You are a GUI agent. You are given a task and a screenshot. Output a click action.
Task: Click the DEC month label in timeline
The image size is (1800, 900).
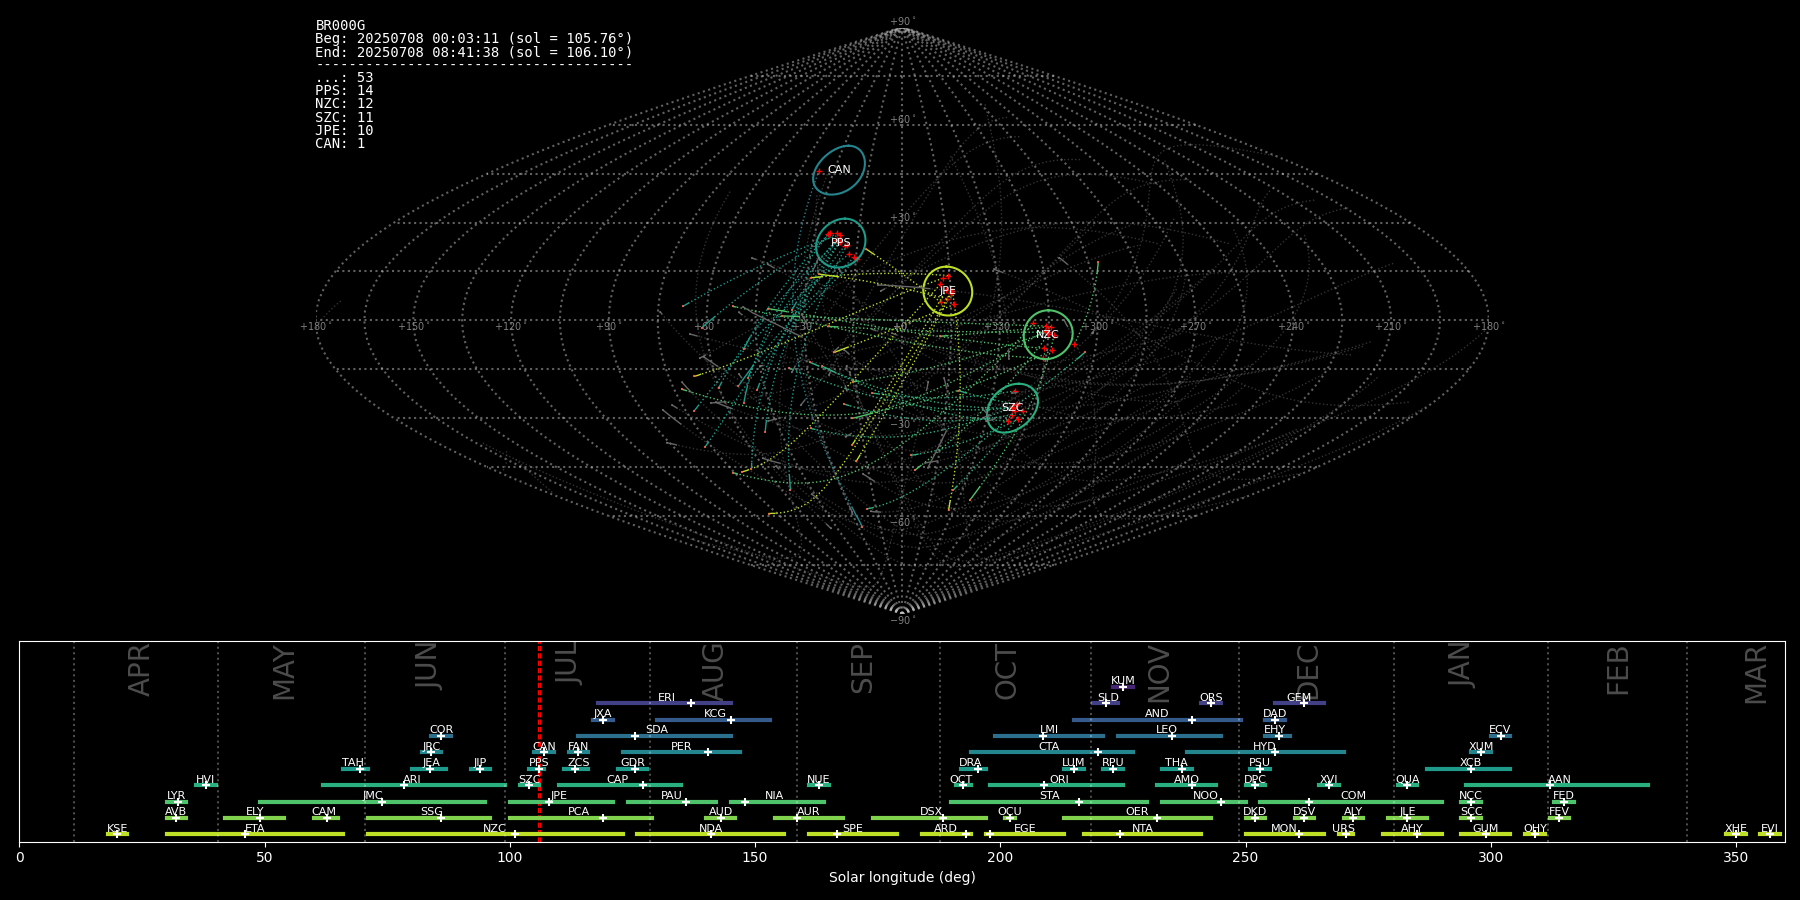[x=1308, y=672]
